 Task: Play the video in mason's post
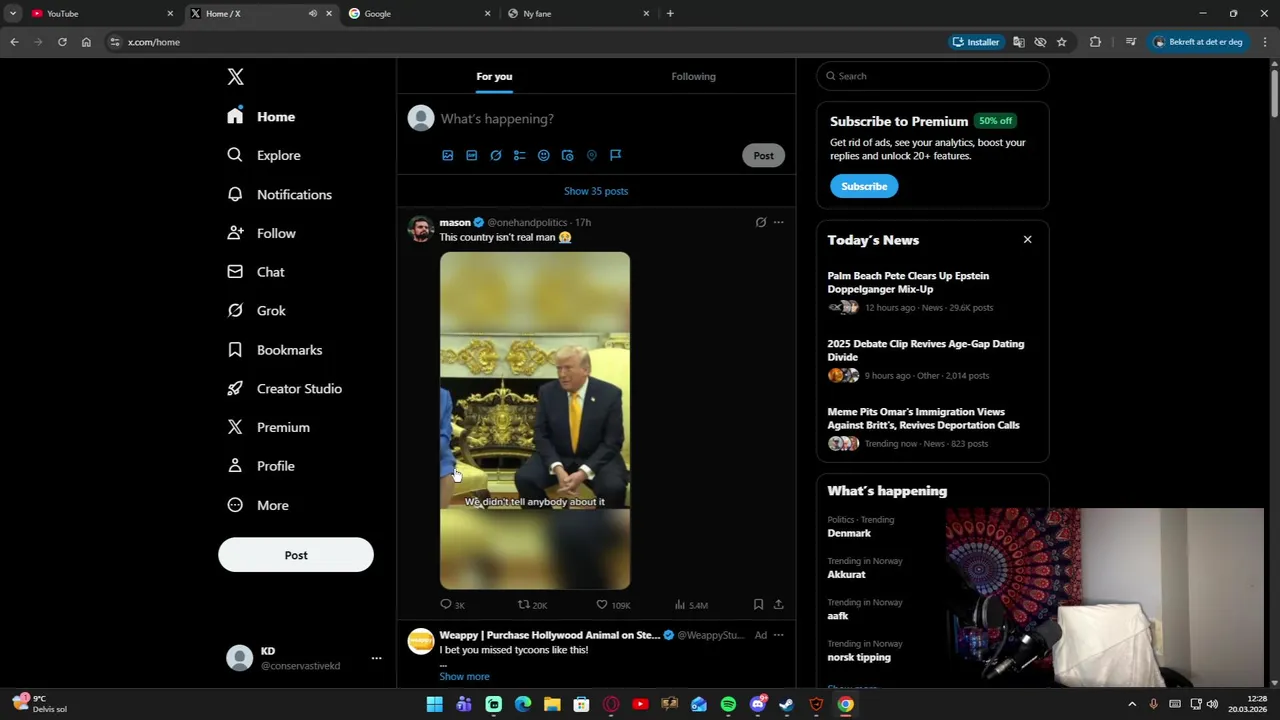tap(535, 421)
